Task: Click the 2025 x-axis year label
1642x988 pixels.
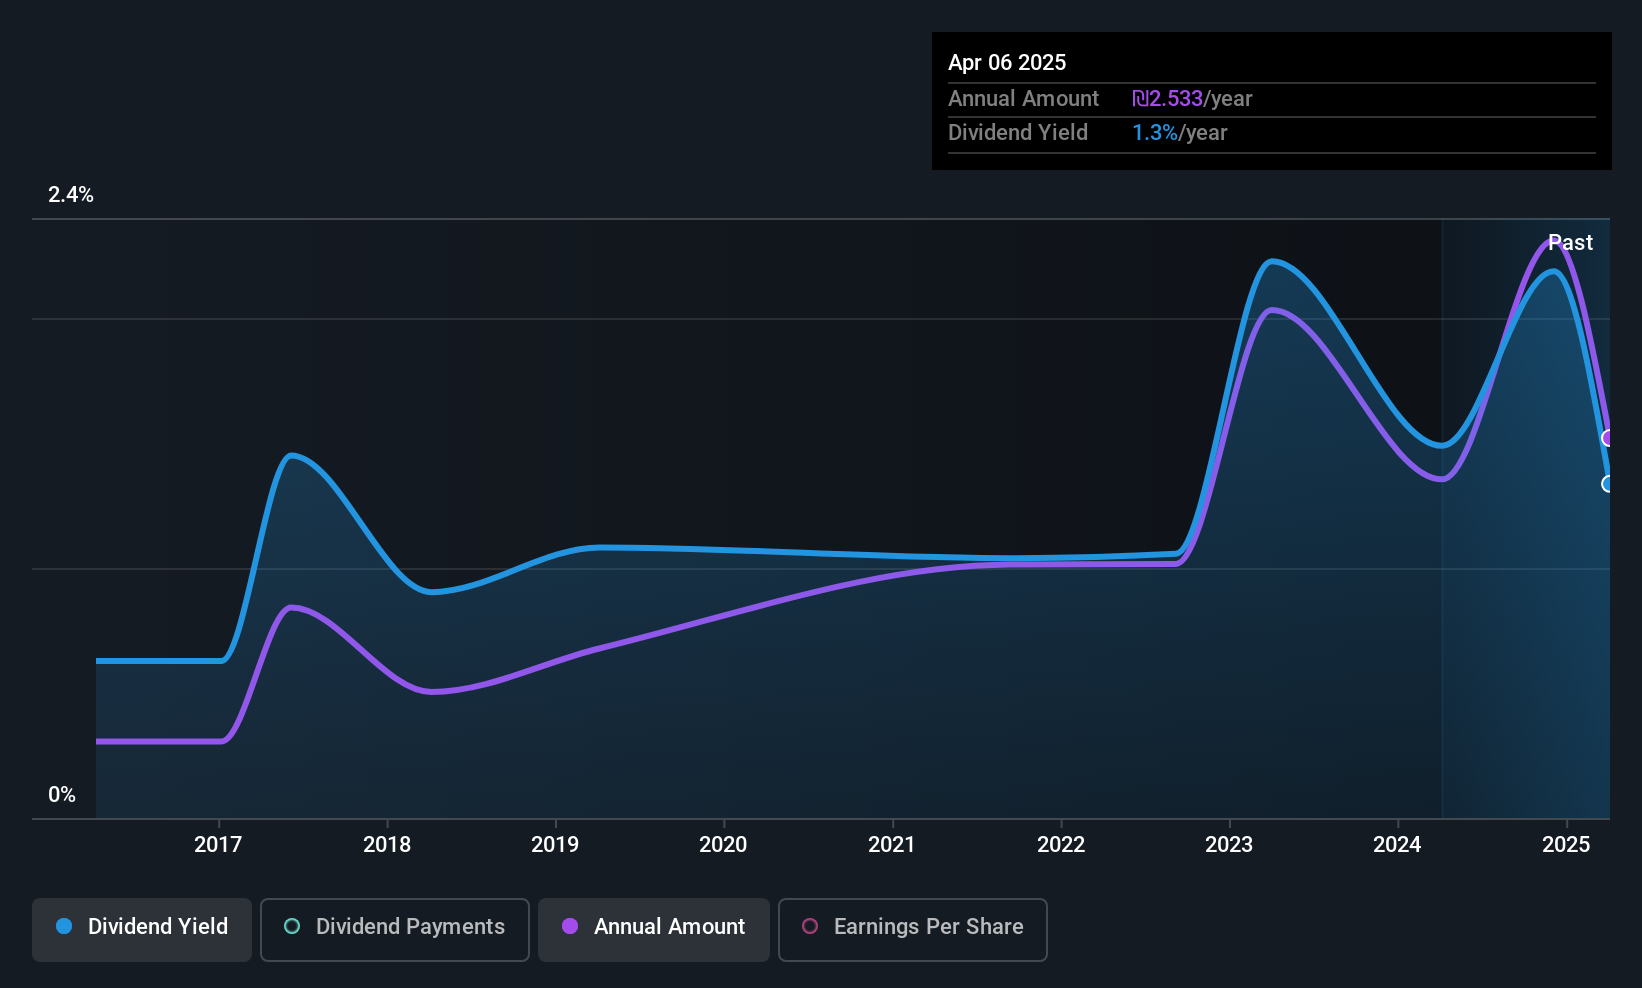Action: (1566, 845)
